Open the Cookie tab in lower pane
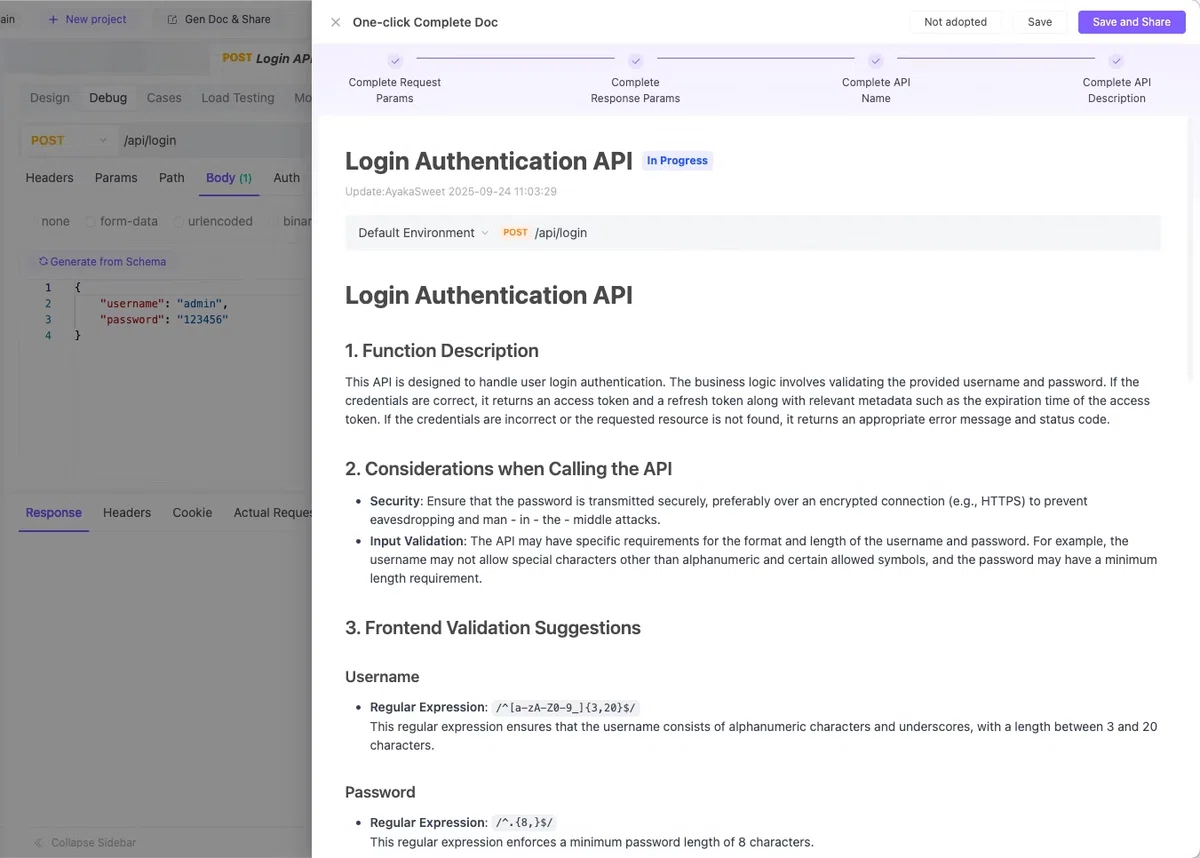 point(192,513)
